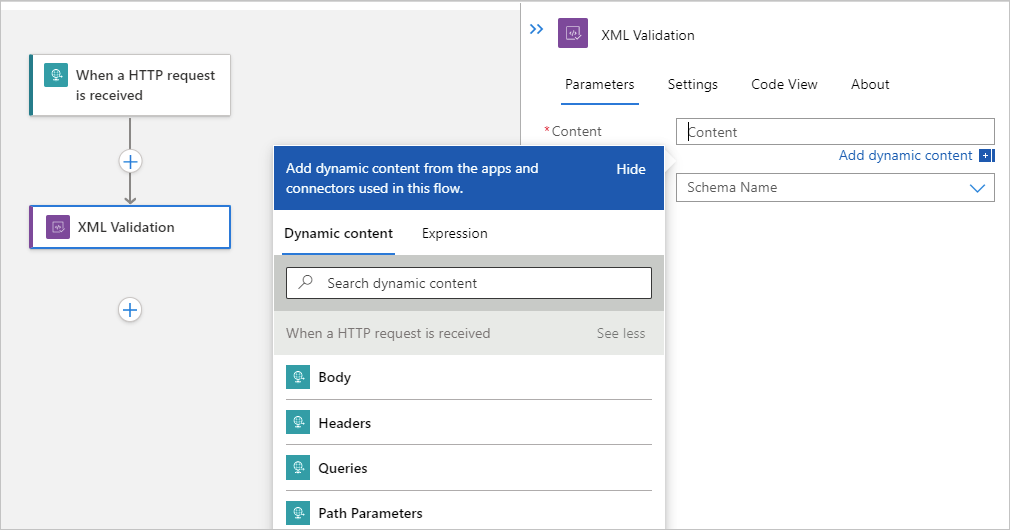Open the Code View tab
This screenshot has height=530, width=1010.
(x=784, y=84)
